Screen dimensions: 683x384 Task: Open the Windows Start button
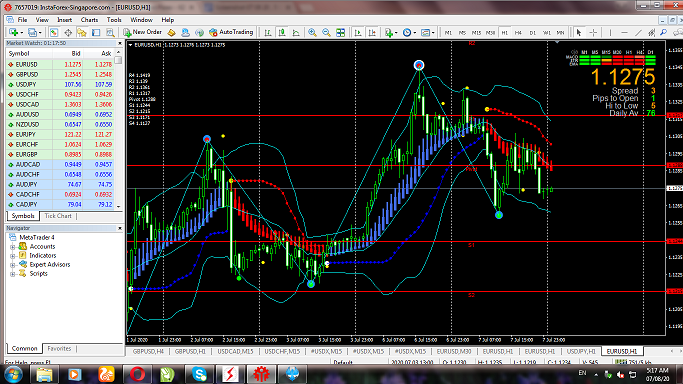click(x=14, y=374)
